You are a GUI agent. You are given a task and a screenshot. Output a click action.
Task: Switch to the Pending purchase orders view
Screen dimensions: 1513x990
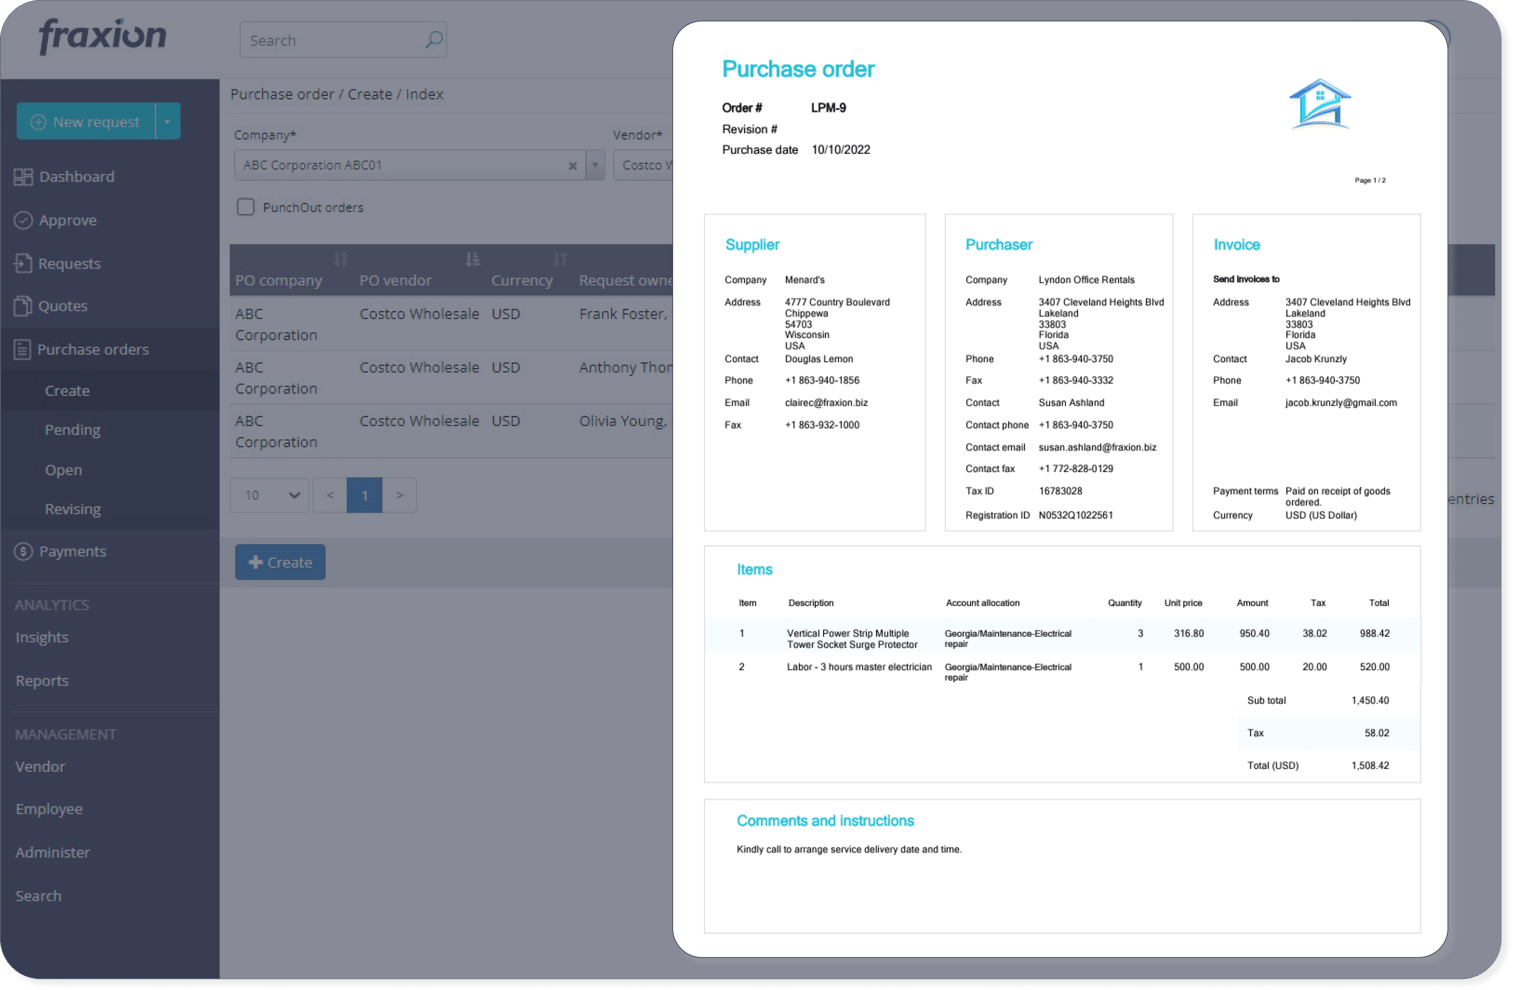[73, 429]
